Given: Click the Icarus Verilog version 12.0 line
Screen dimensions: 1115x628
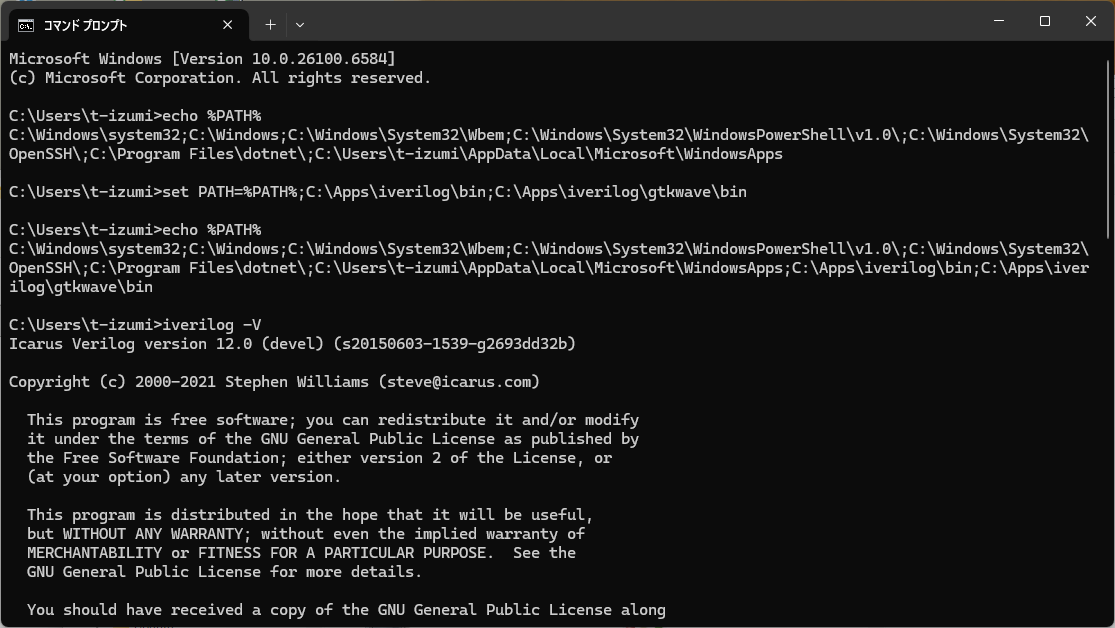Looking at the screenshot, I should pos(292,344).
